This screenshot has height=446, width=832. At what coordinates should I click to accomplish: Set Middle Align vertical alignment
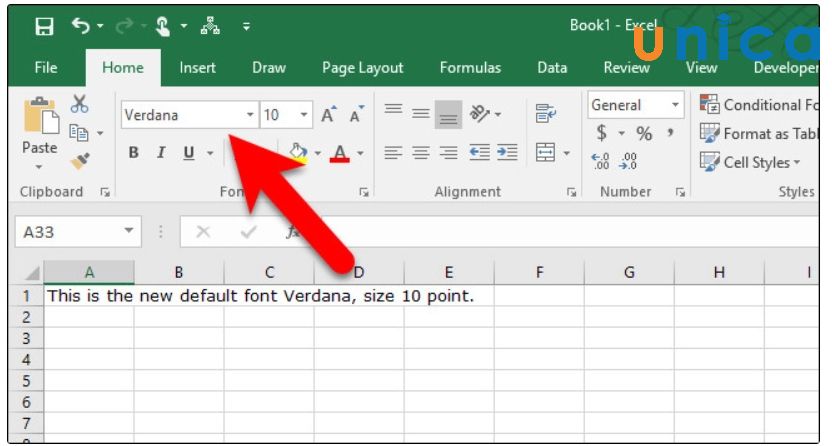421,113
